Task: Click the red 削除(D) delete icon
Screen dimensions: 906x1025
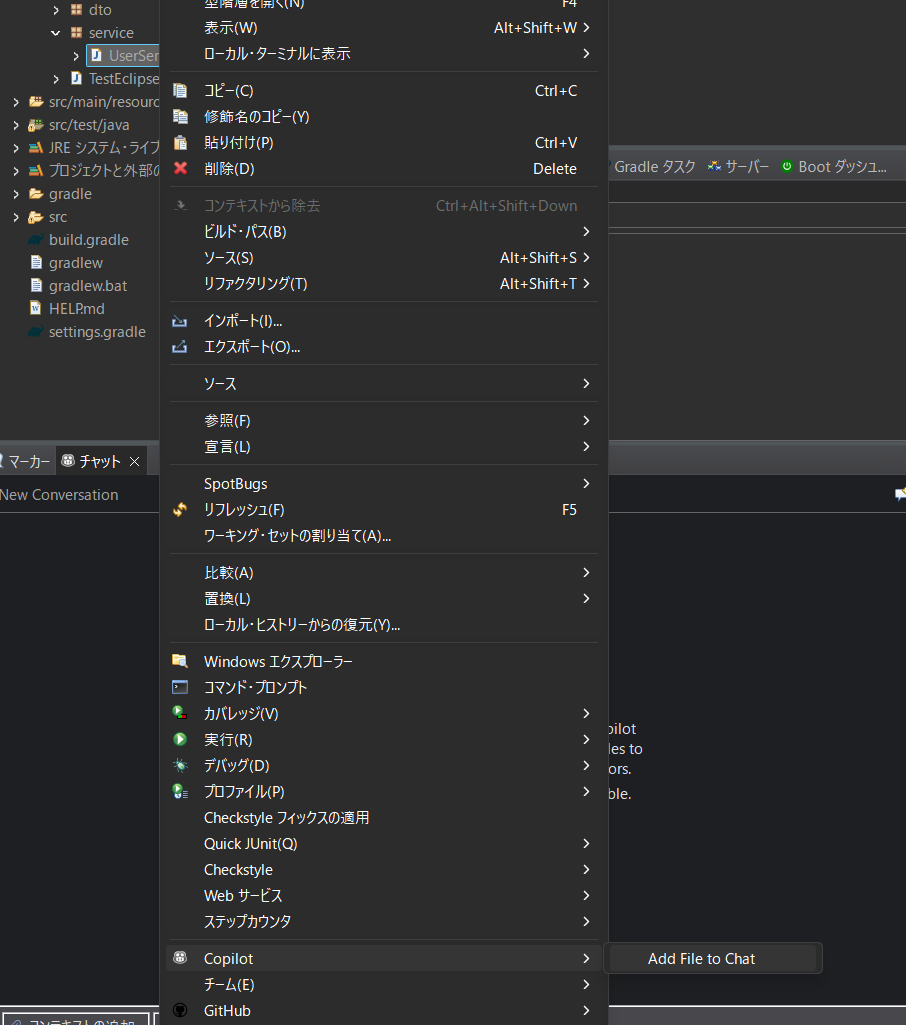Action: (x=181, y=168)
